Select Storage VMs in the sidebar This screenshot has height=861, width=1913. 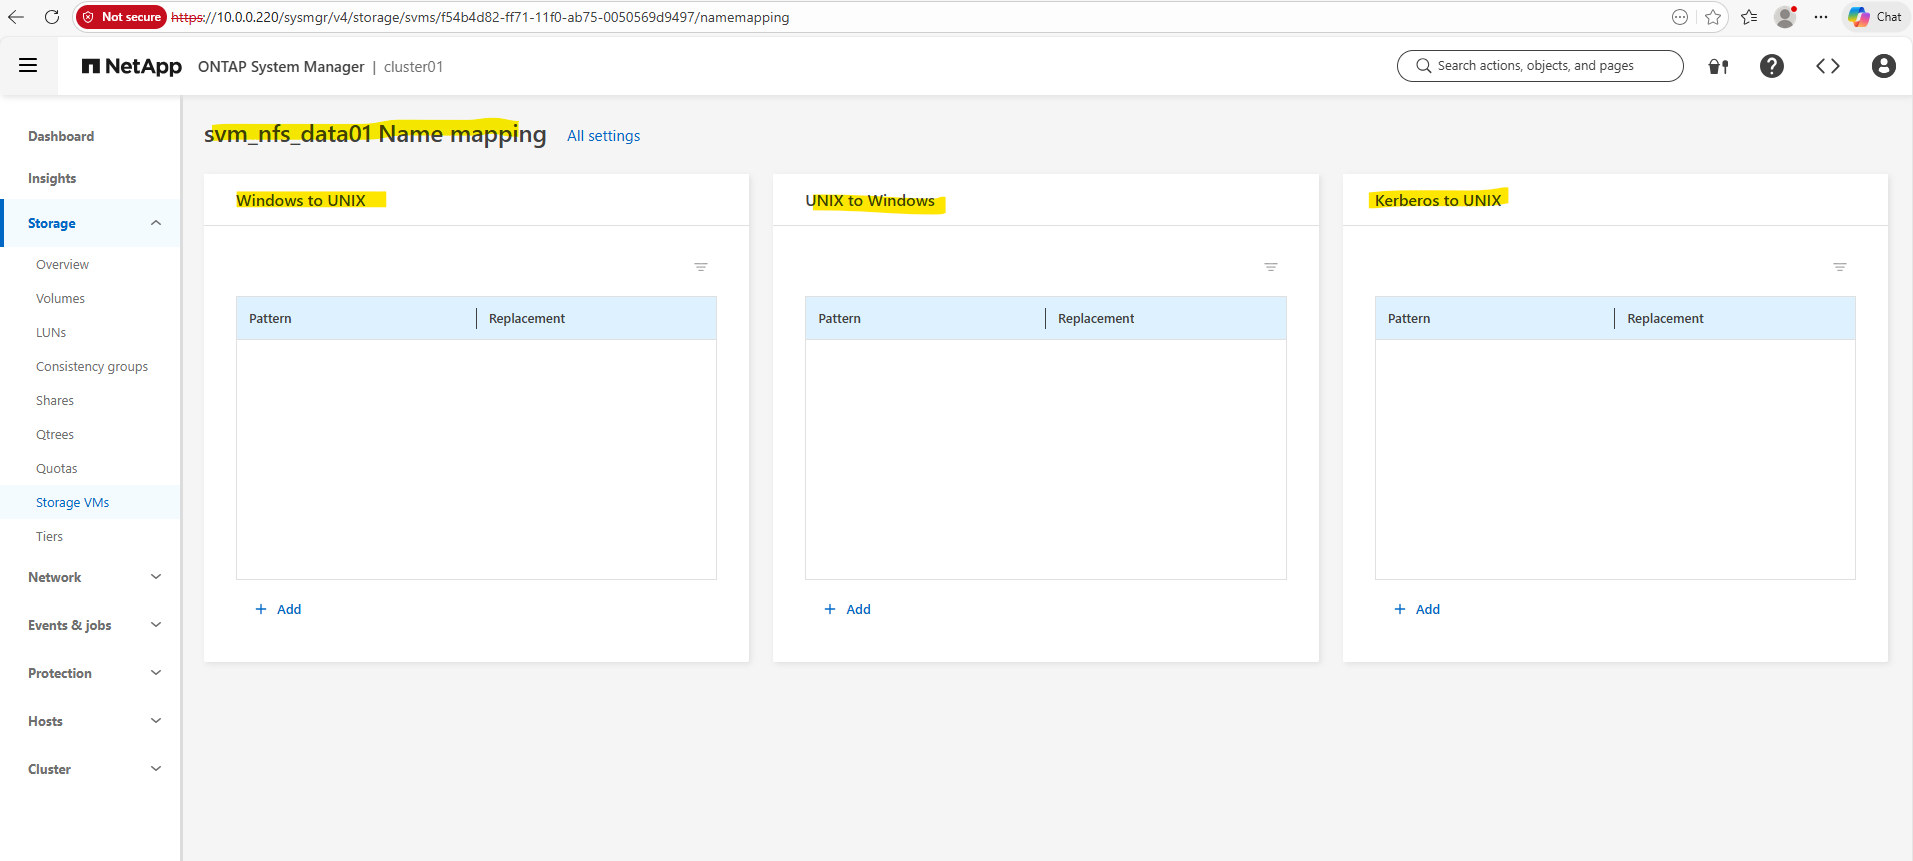click(x=73, y=502)
